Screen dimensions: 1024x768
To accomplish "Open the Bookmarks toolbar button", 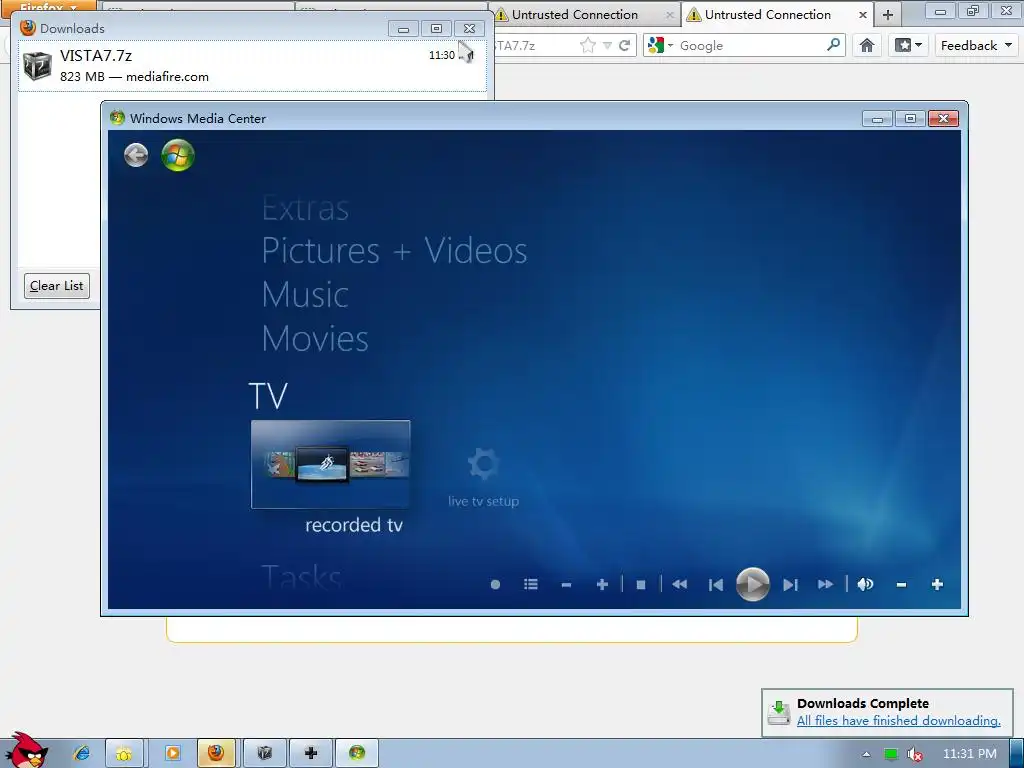I will (908, 45).
